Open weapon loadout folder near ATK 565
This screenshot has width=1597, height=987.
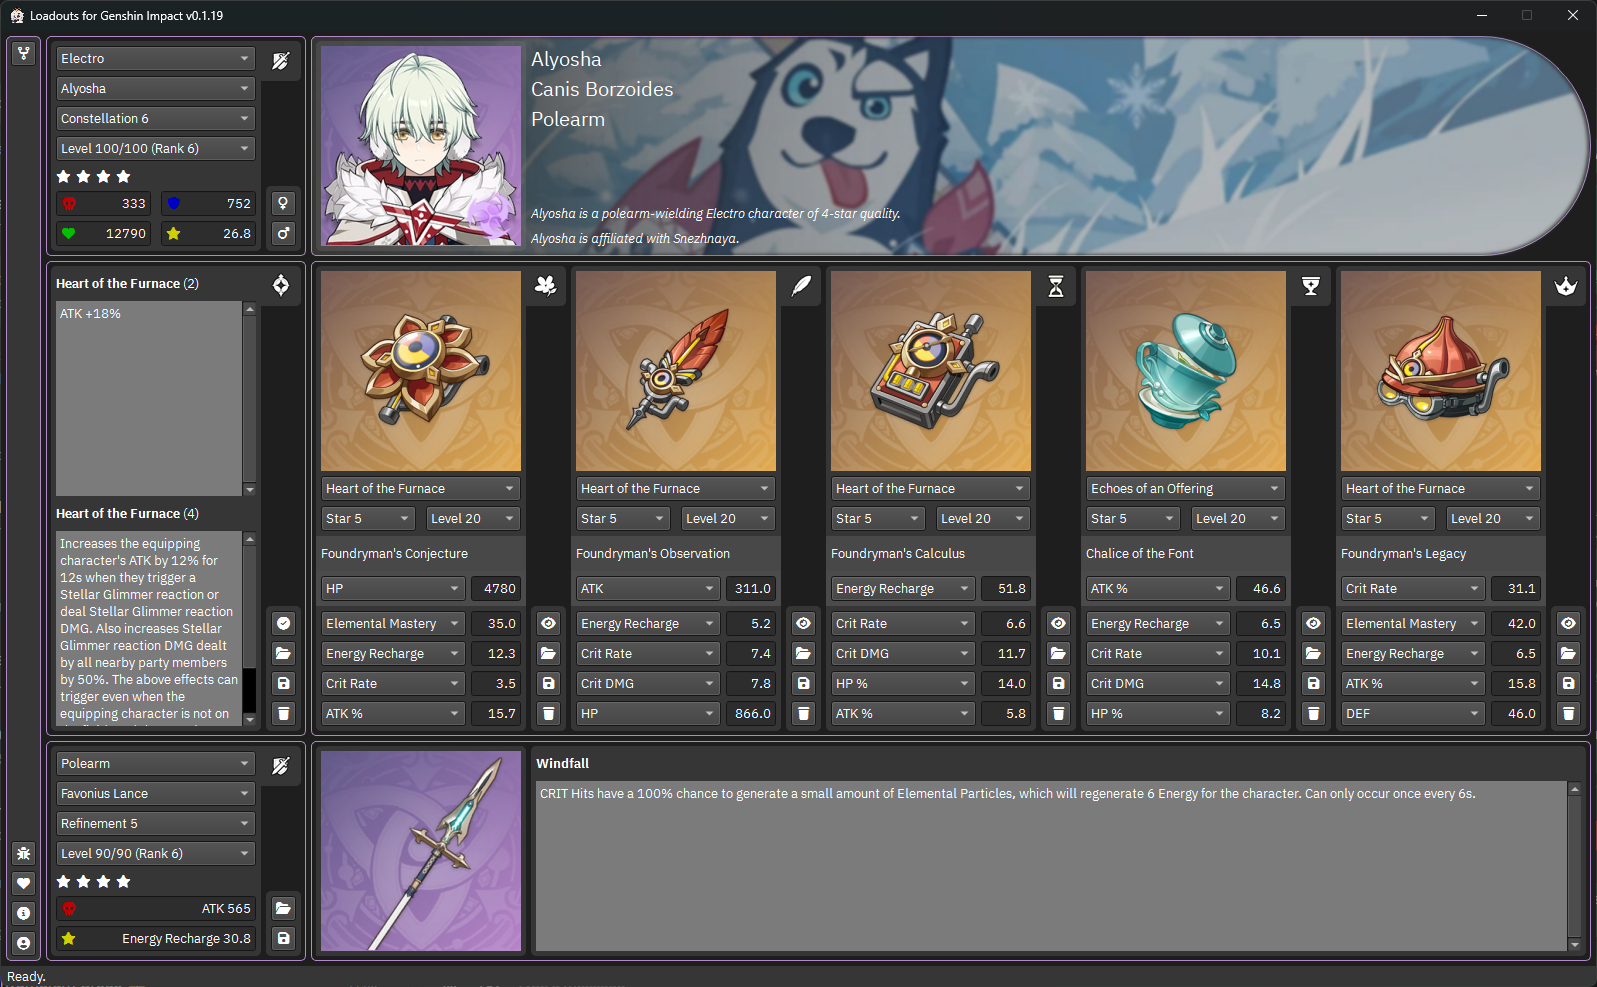pos(284,909)
